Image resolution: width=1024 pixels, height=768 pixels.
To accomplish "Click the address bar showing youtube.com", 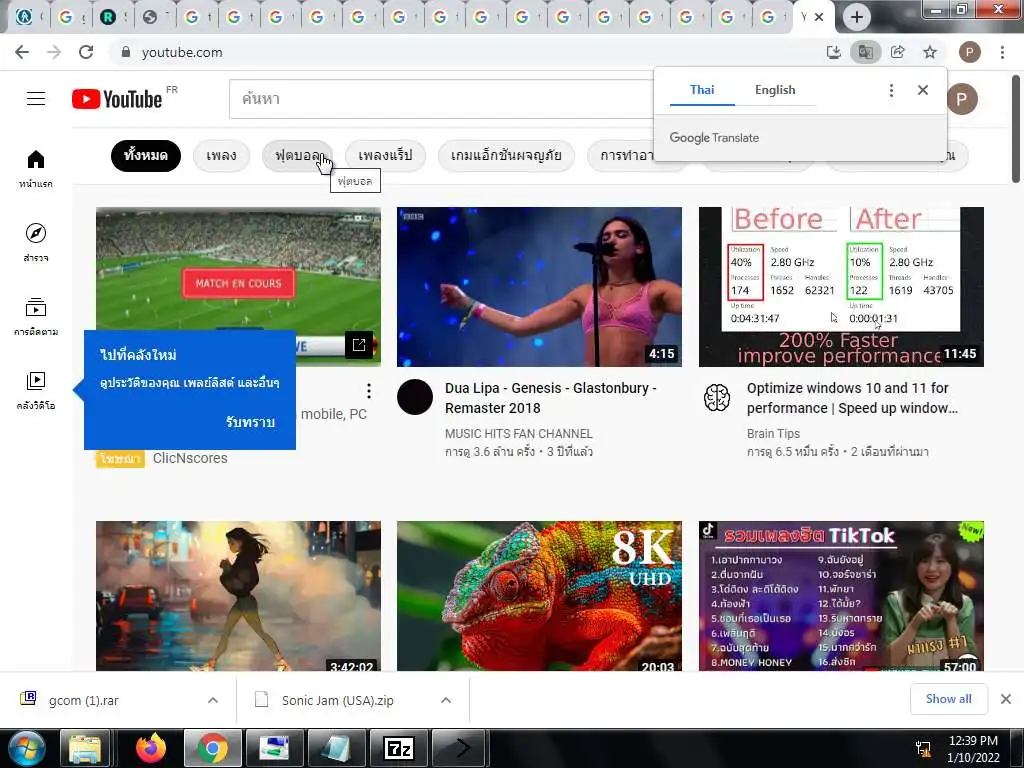I will 464,52.
